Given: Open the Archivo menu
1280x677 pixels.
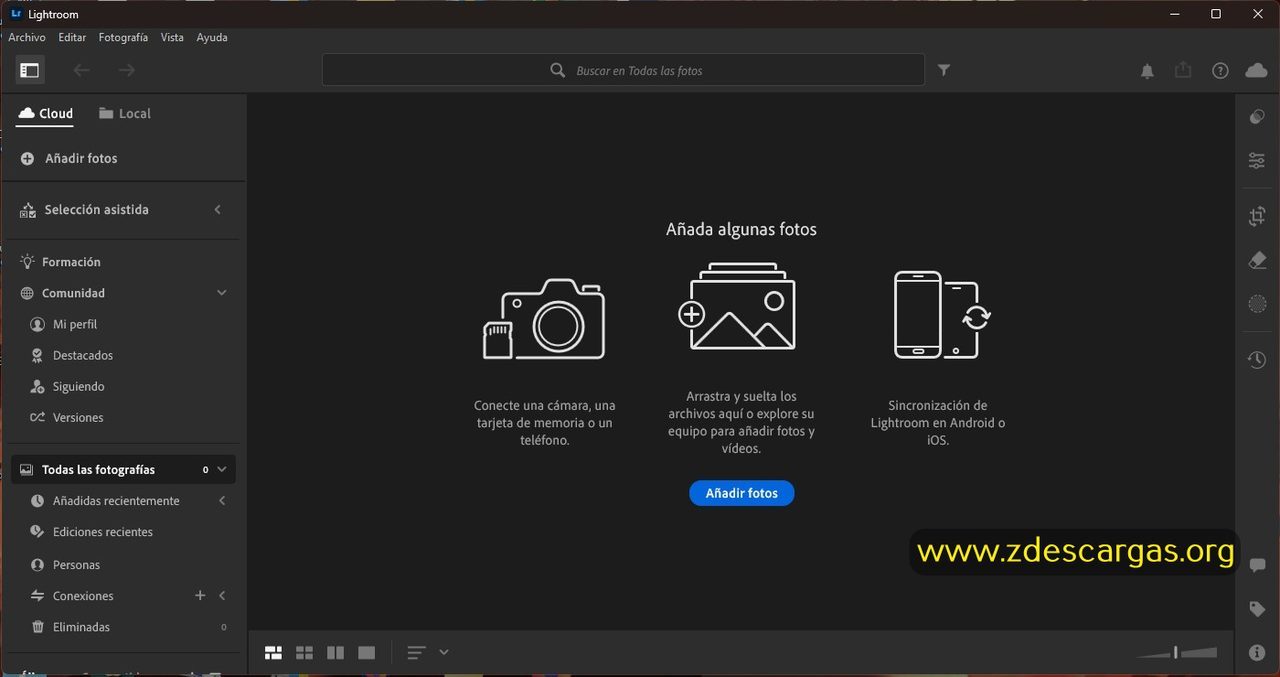Looking at the screenshot, I should (27, 37).
